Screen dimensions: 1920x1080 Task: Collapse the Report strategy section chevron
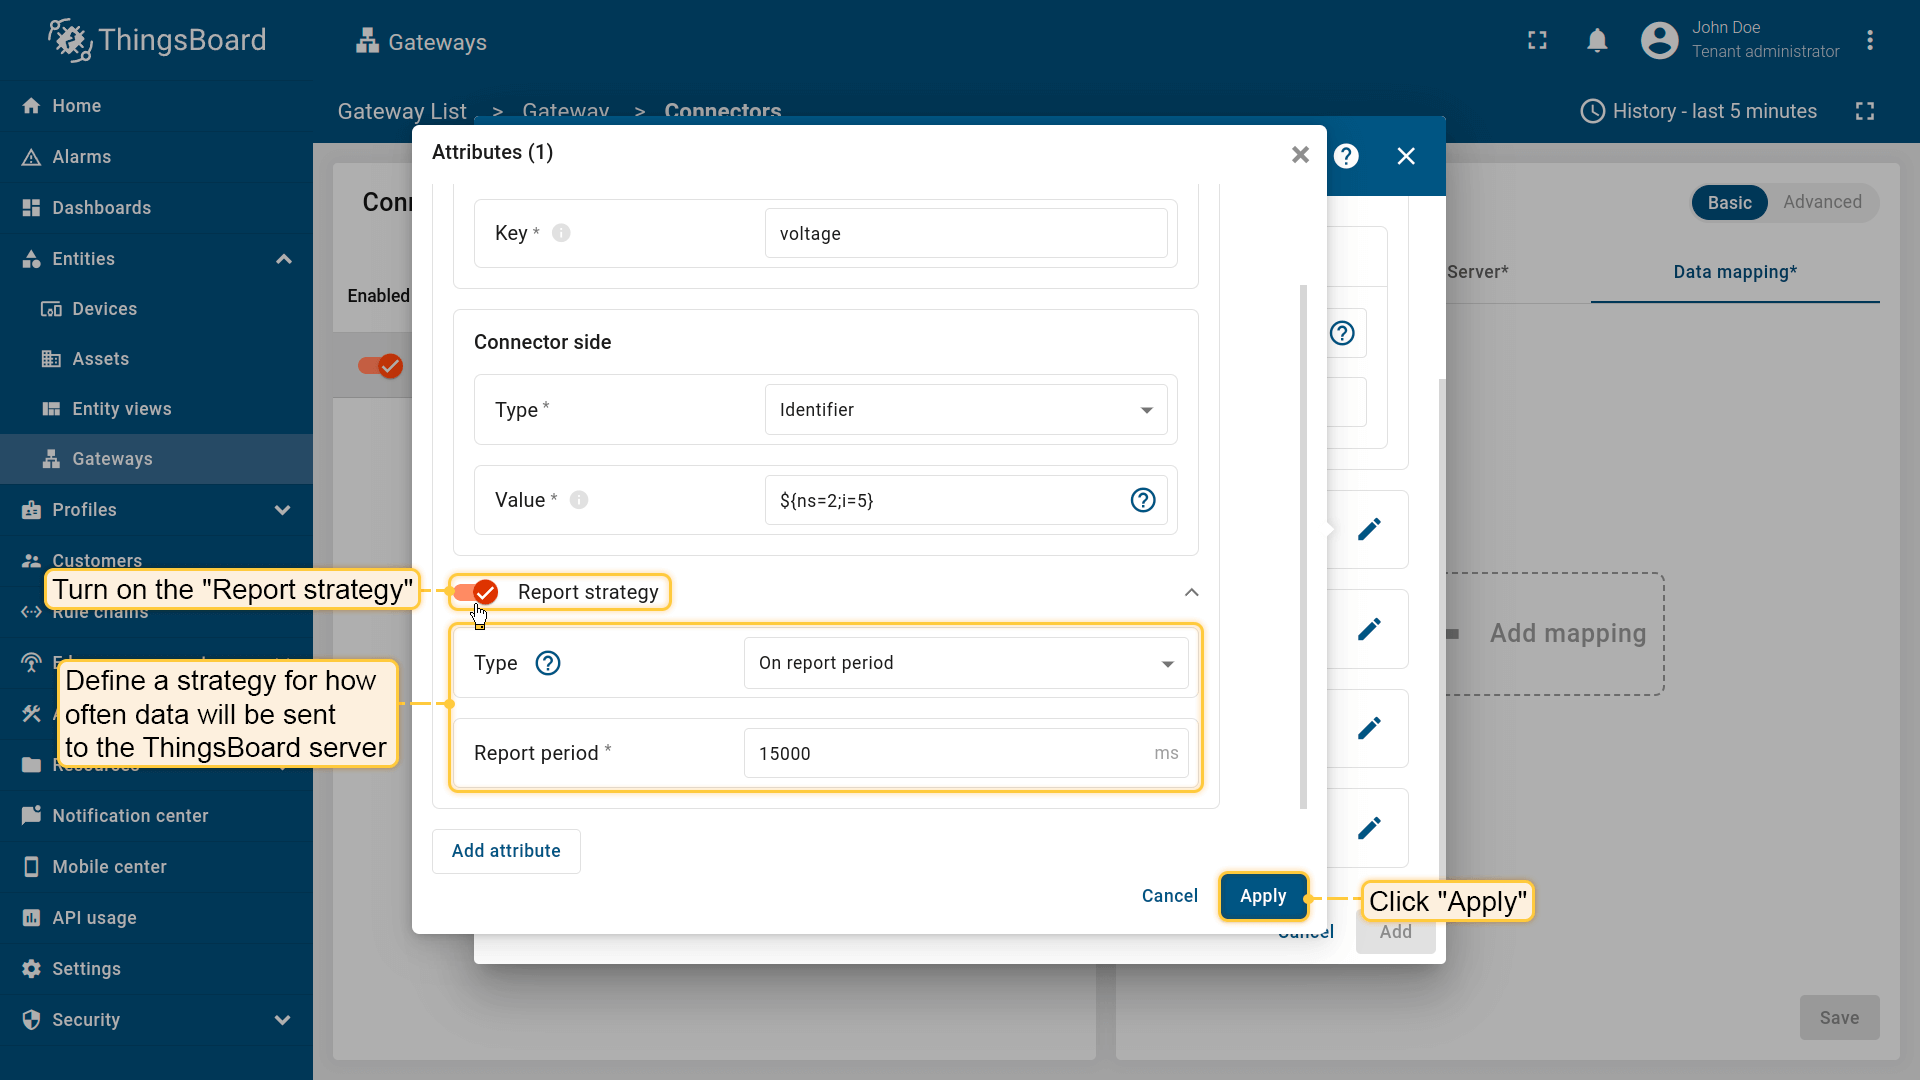1191,592
